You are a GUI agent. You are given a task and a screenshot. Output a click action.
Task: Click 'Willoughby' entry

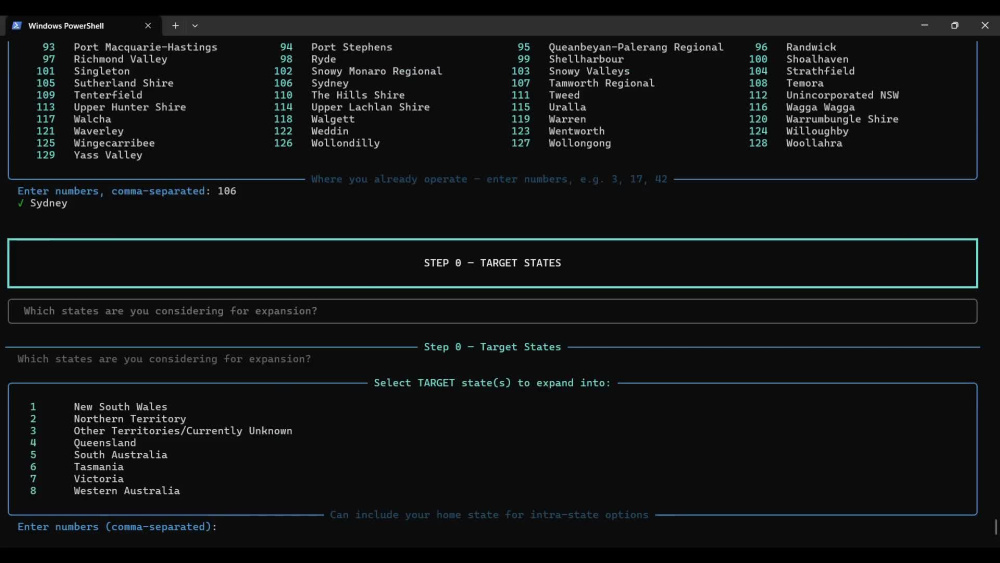point(818,131)
